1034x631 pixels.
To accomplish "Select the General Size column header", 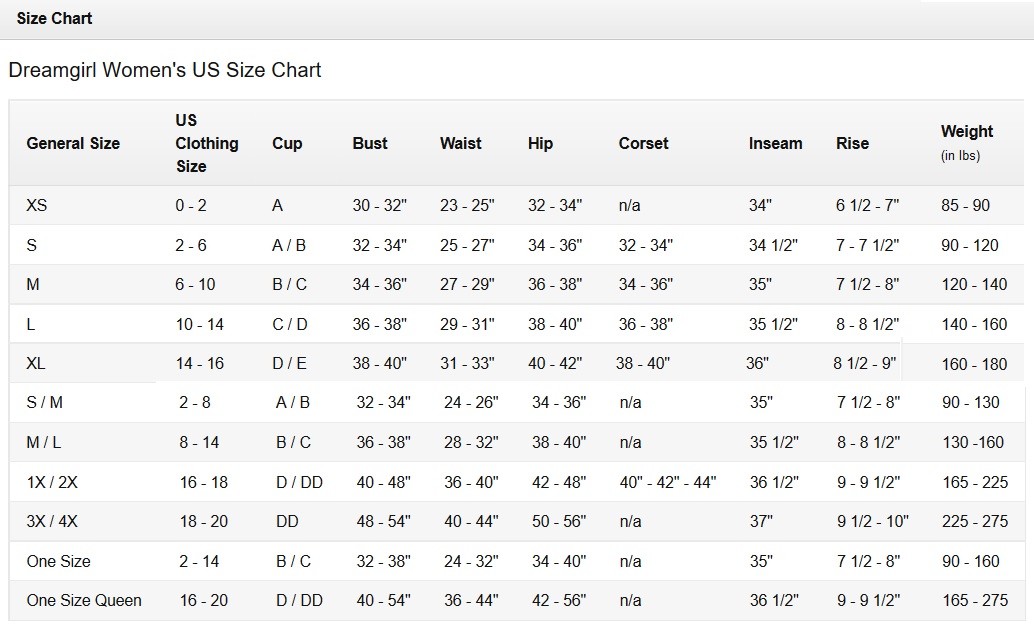I will point(73,143).
